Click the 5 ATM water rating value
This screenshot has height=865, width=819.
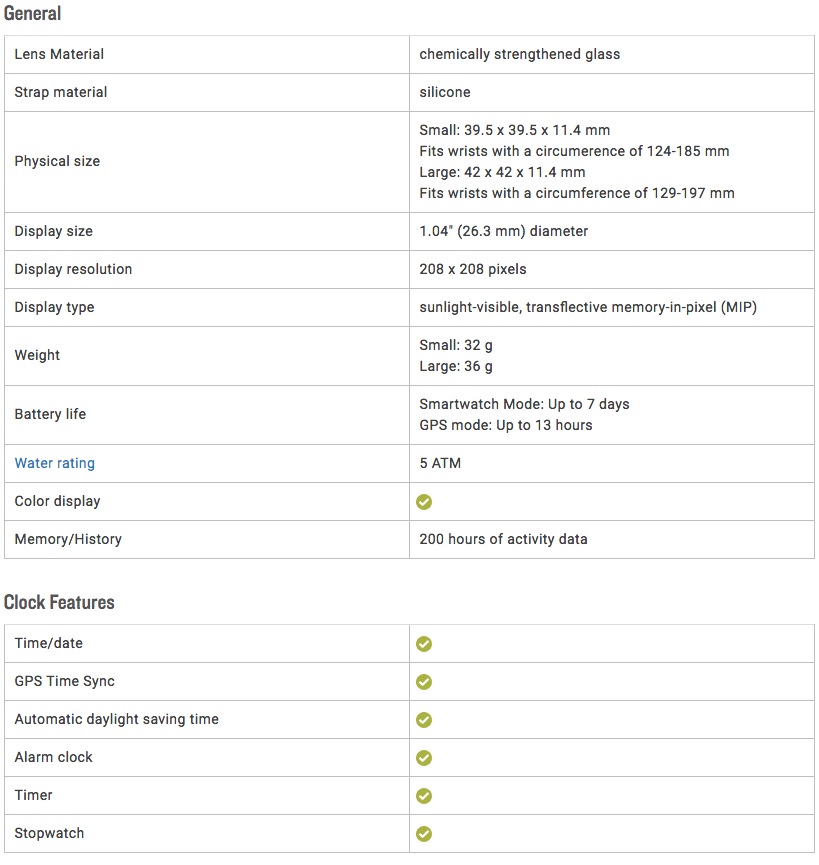coord(440,463)
